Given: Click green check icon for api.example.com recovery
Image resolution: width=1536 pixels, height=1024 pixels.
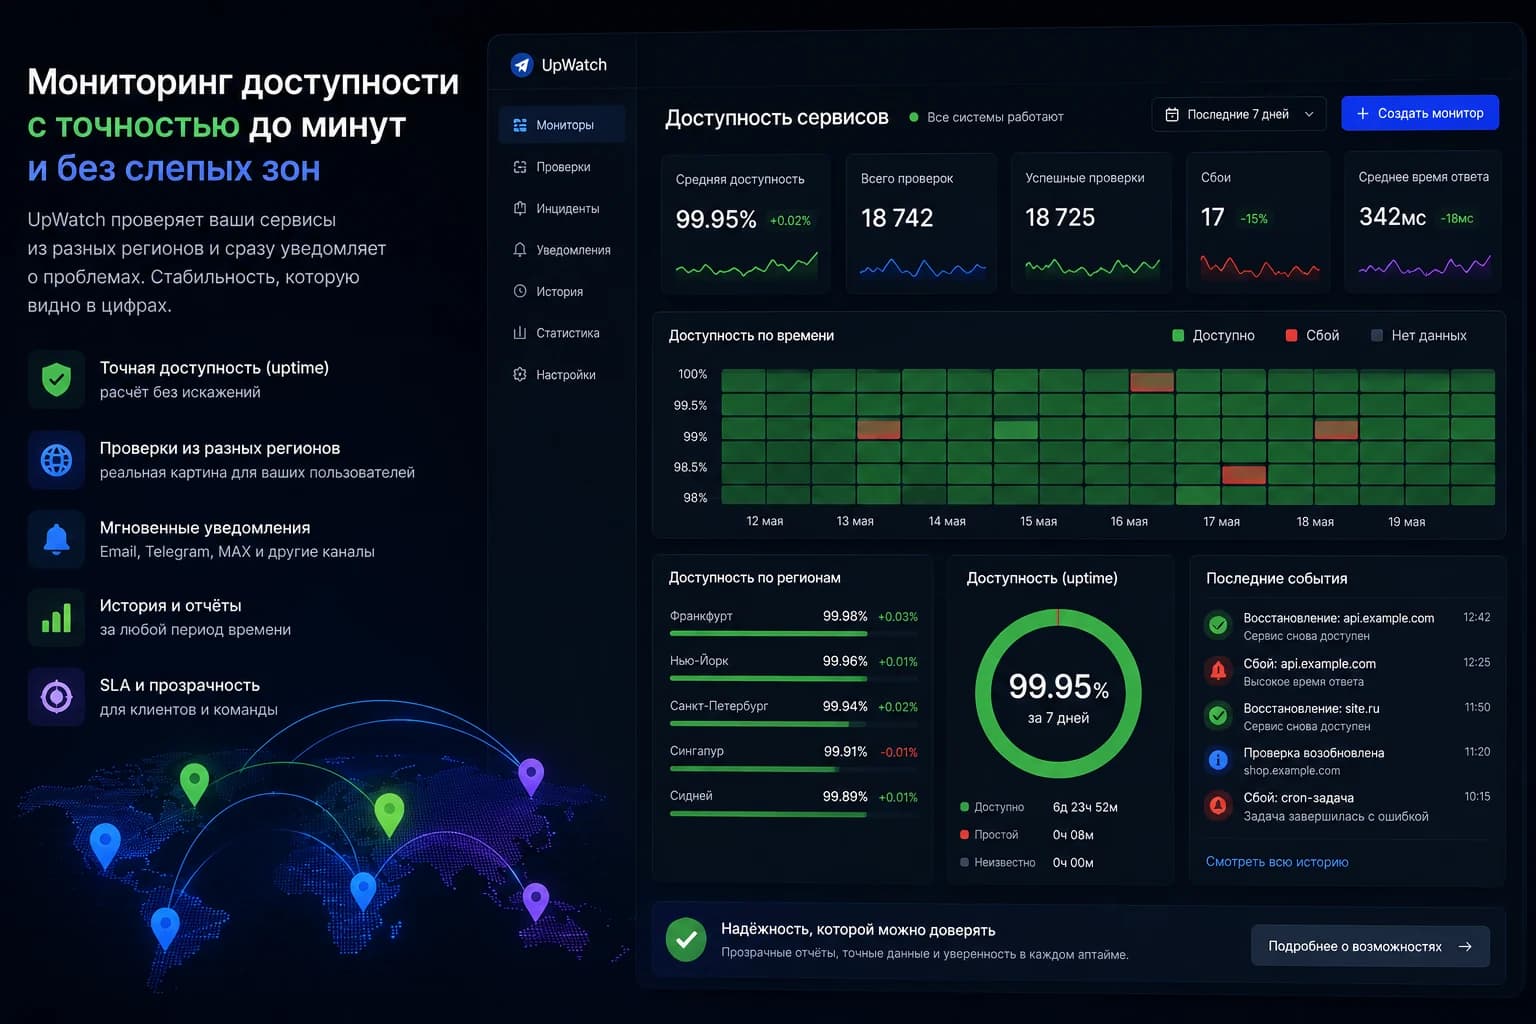Looking at the screenshot, I should pos(1218,626).
